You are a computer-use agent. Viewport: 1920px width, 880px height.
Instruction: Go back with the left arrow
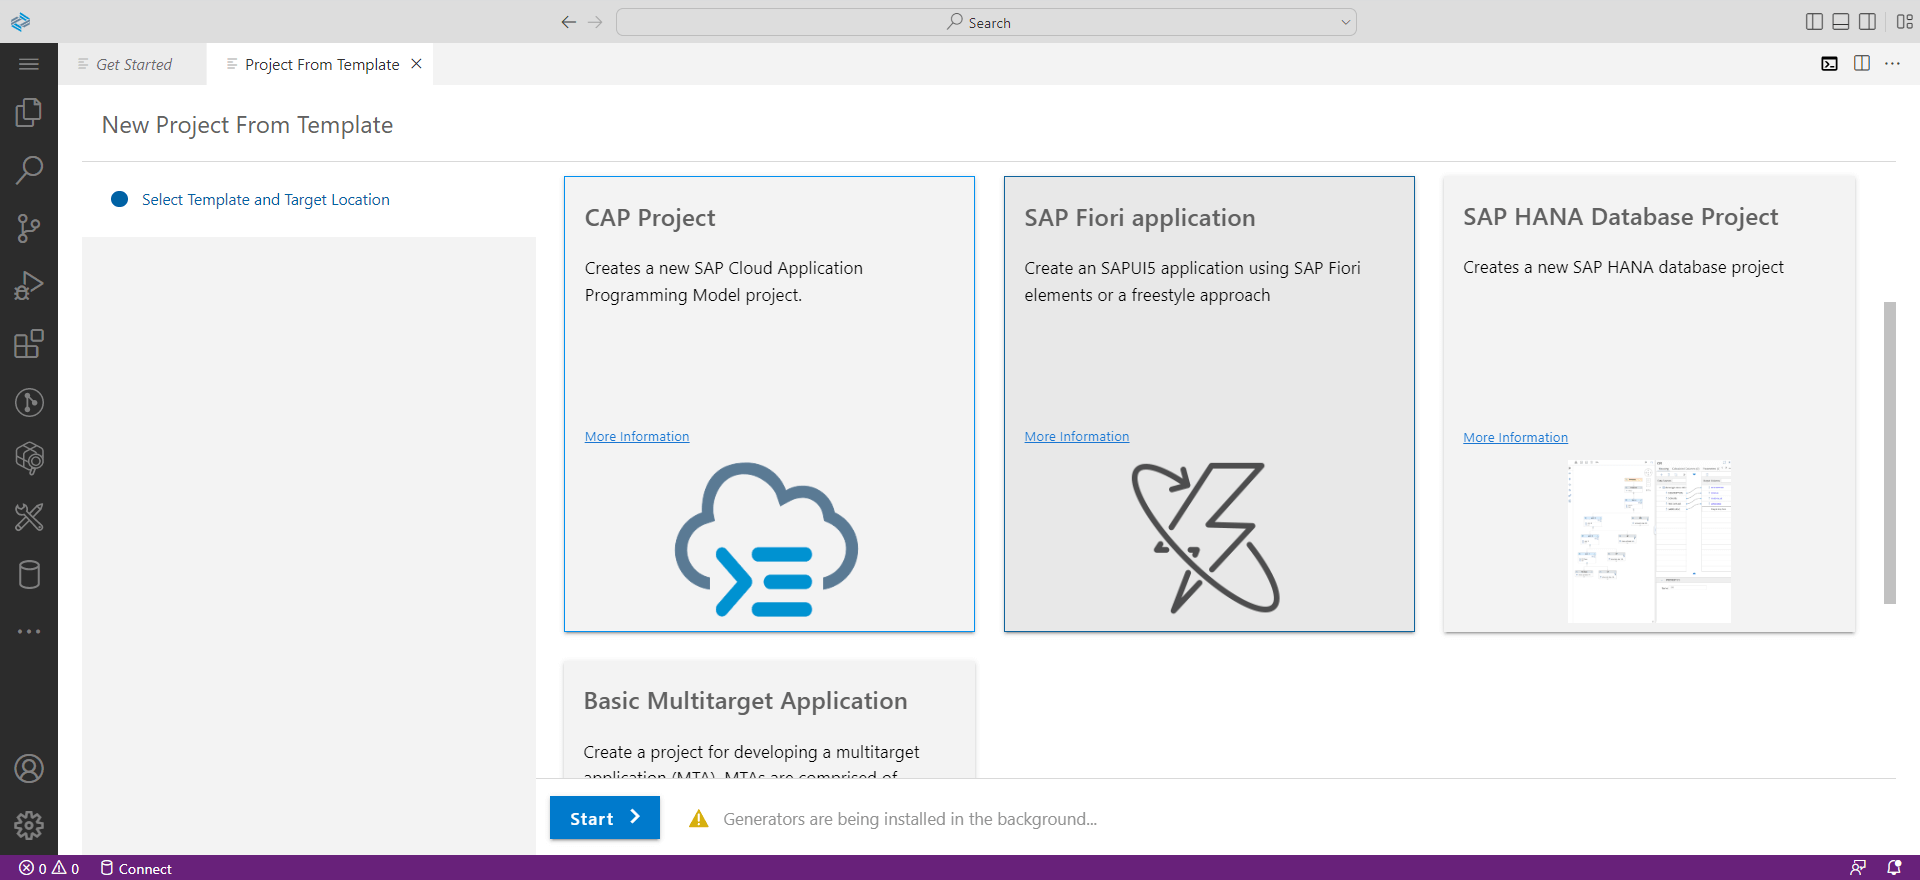569,22
